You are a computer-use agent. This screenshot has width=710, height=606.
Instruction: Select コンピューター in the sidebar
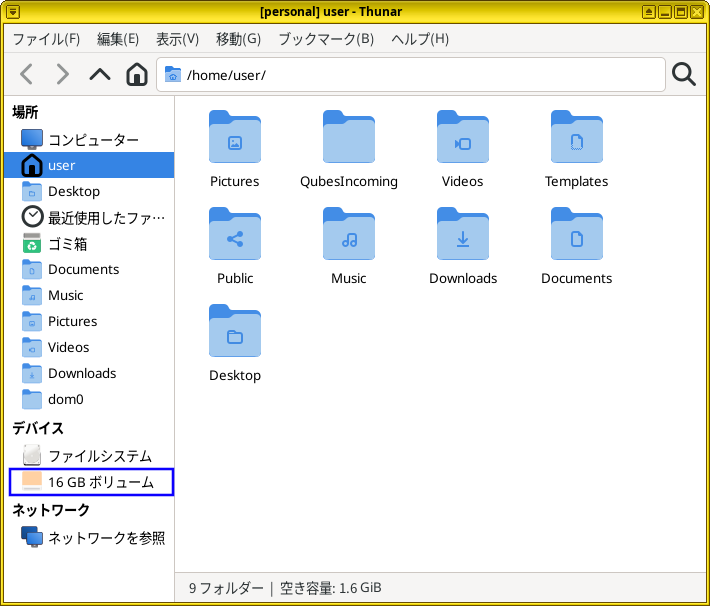click(89, 139)
